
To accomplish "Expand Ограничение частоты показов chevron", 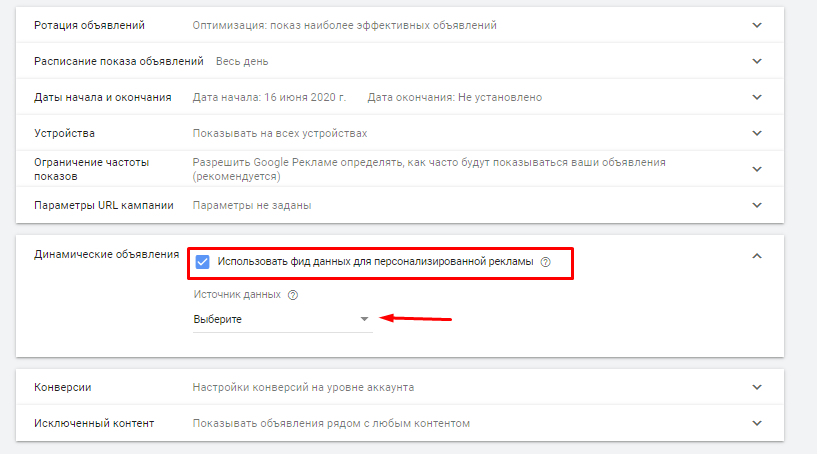I will (757, 169).
